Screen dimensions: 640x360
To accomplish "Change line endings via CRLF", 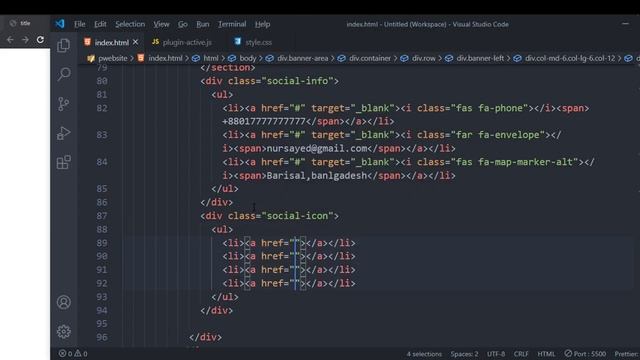I will click(x=521, y=354).
